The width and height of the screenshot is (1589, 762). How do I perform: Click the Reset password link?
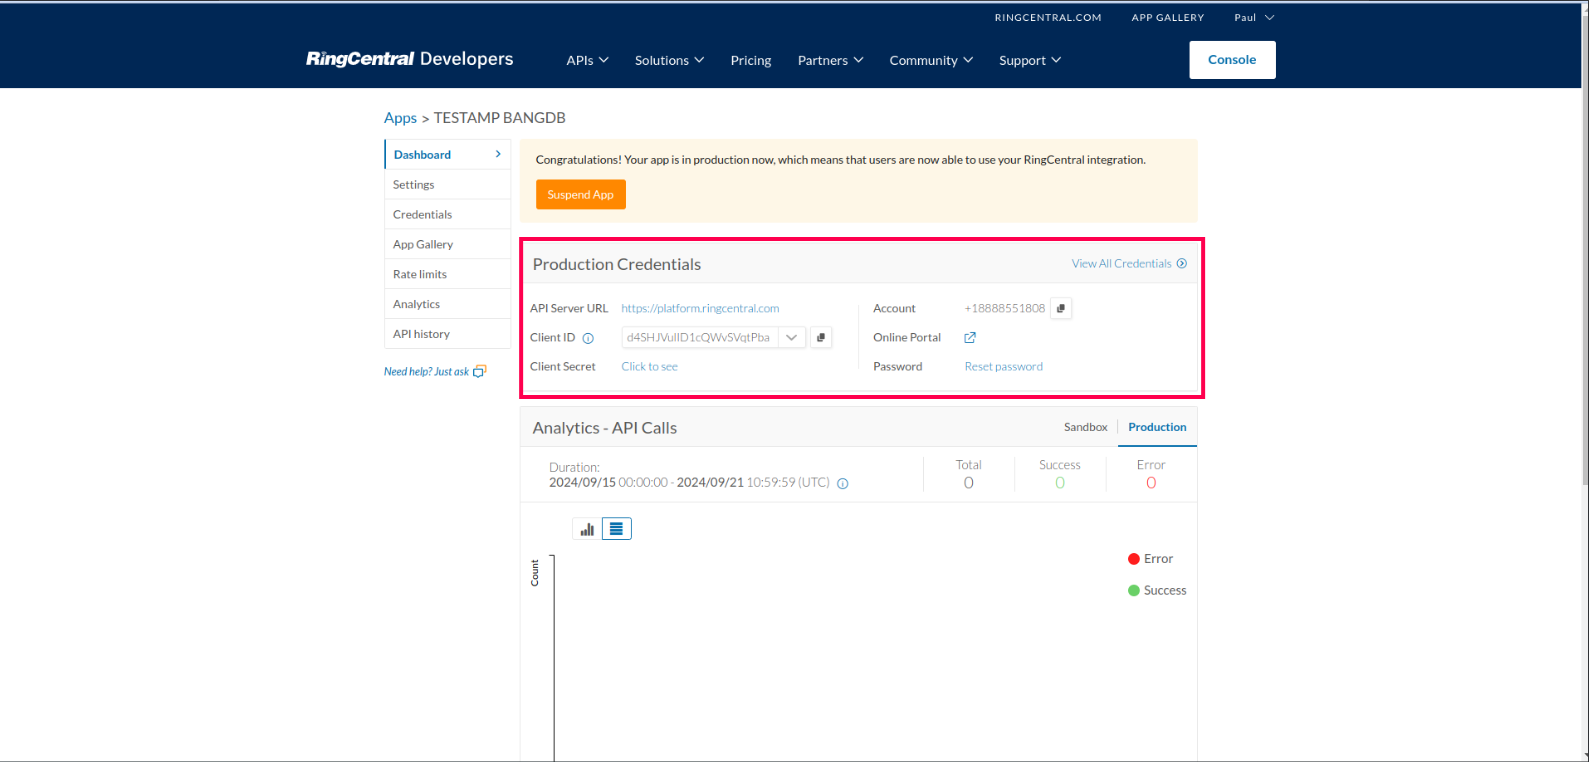[x=1003, y=367]
